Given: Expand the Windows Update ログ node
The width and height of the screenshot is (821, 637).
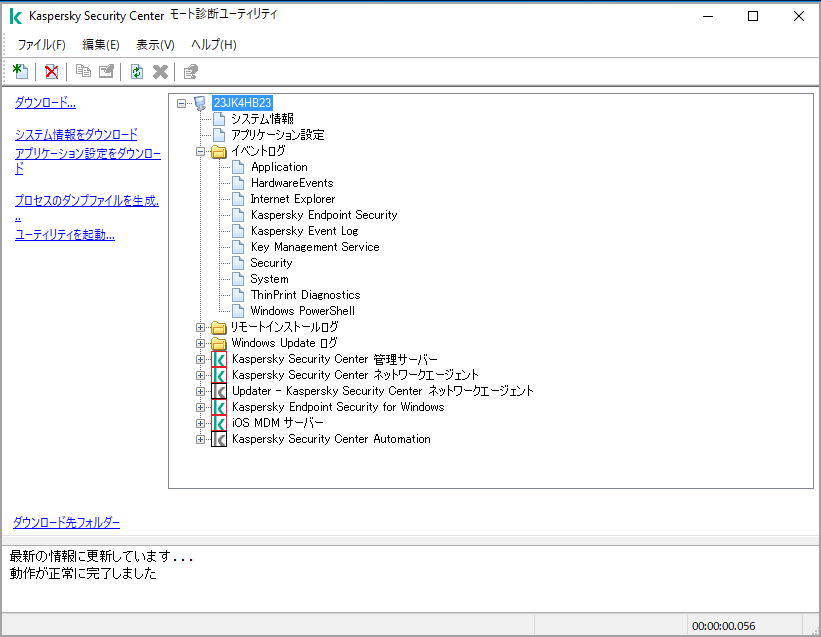Looking at the screenshot, I should coord(200,342).
